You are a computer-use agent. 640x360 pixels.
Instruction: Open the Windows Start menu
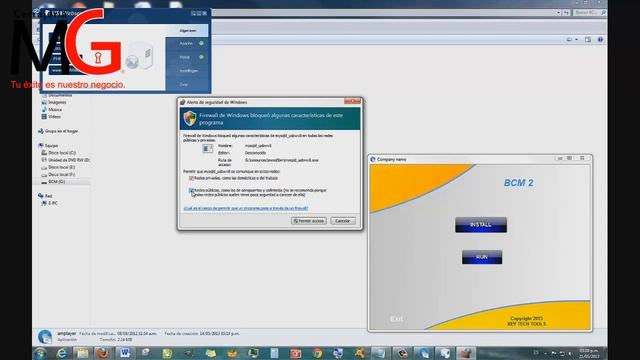point(40,353)
